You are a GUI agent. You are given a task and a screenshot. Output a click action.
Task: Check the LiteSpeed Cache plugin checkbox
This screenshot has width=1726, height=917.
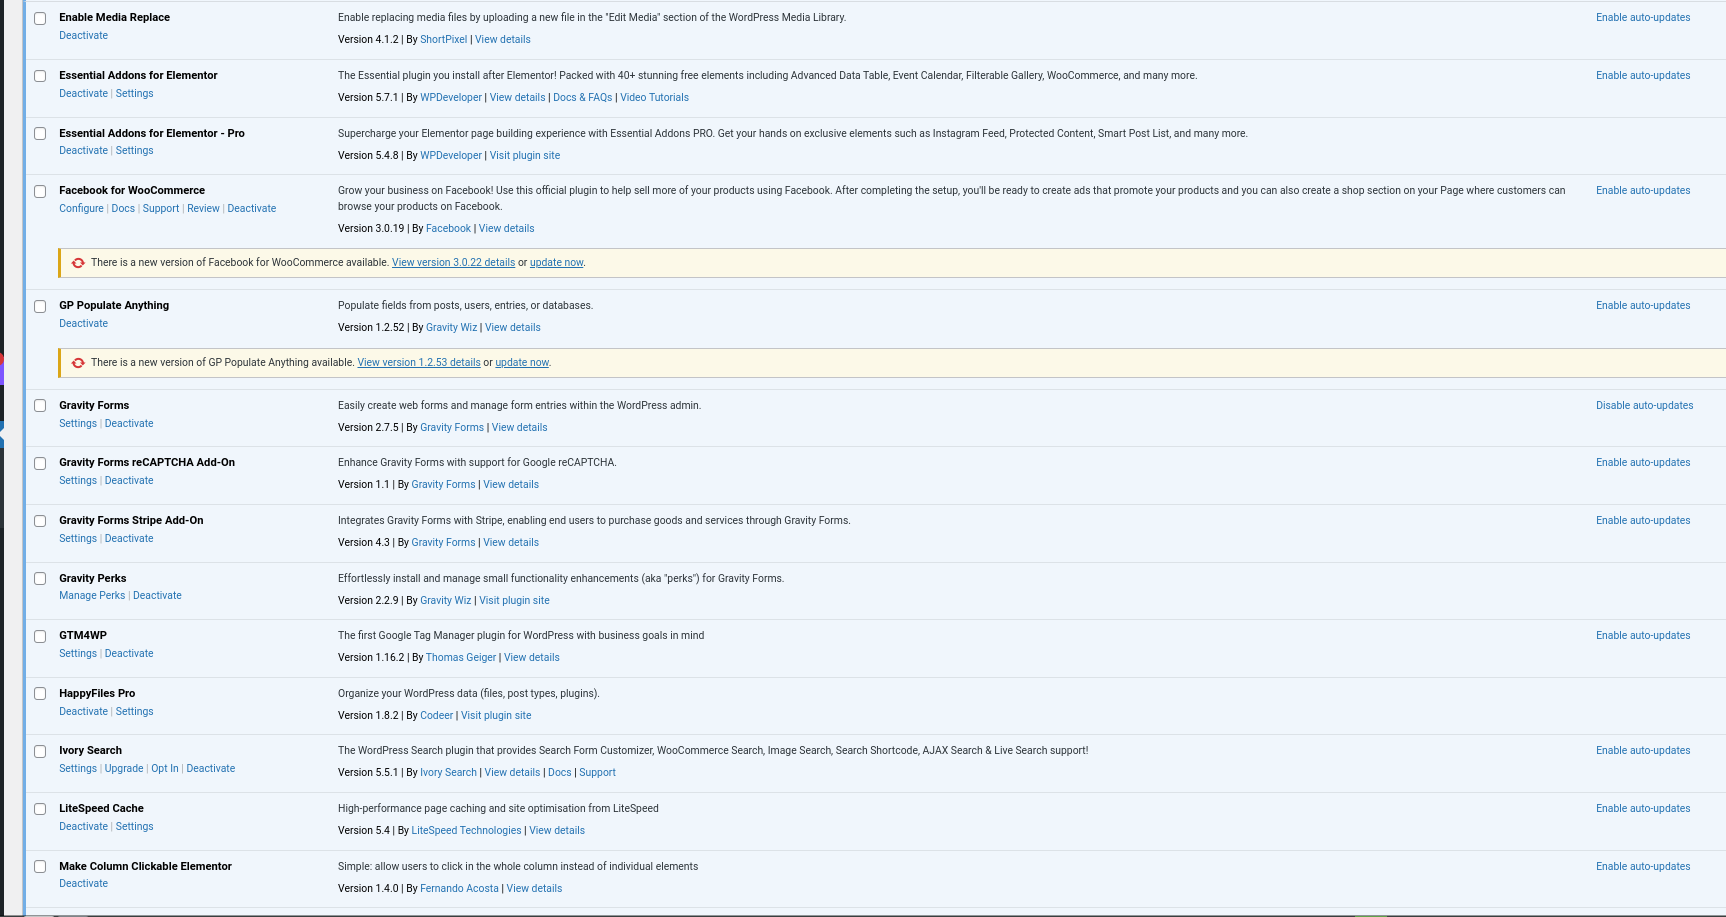coord(40,809)
